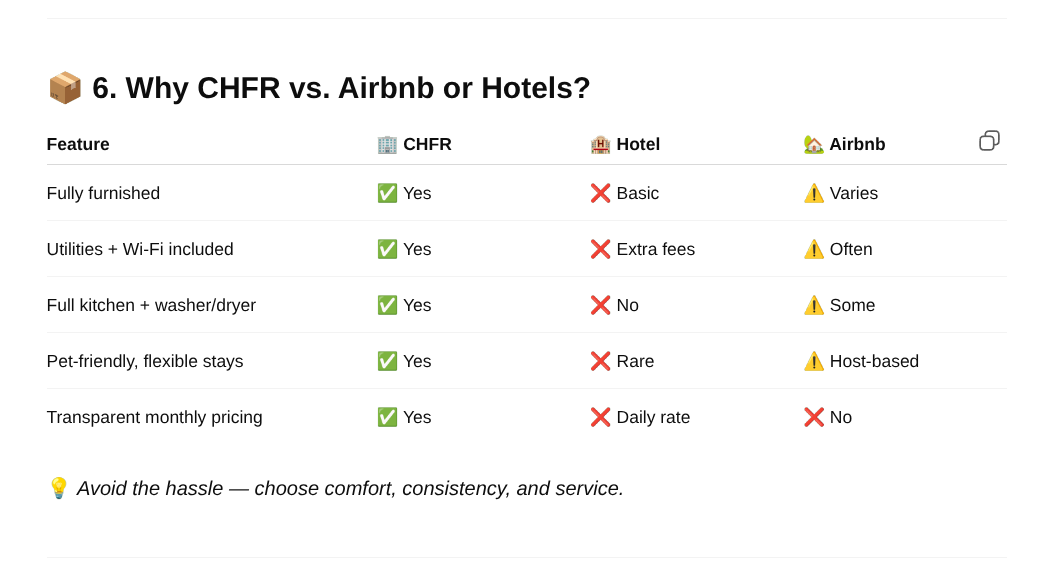Click the warning icon next to Varies

coord(814,193)
